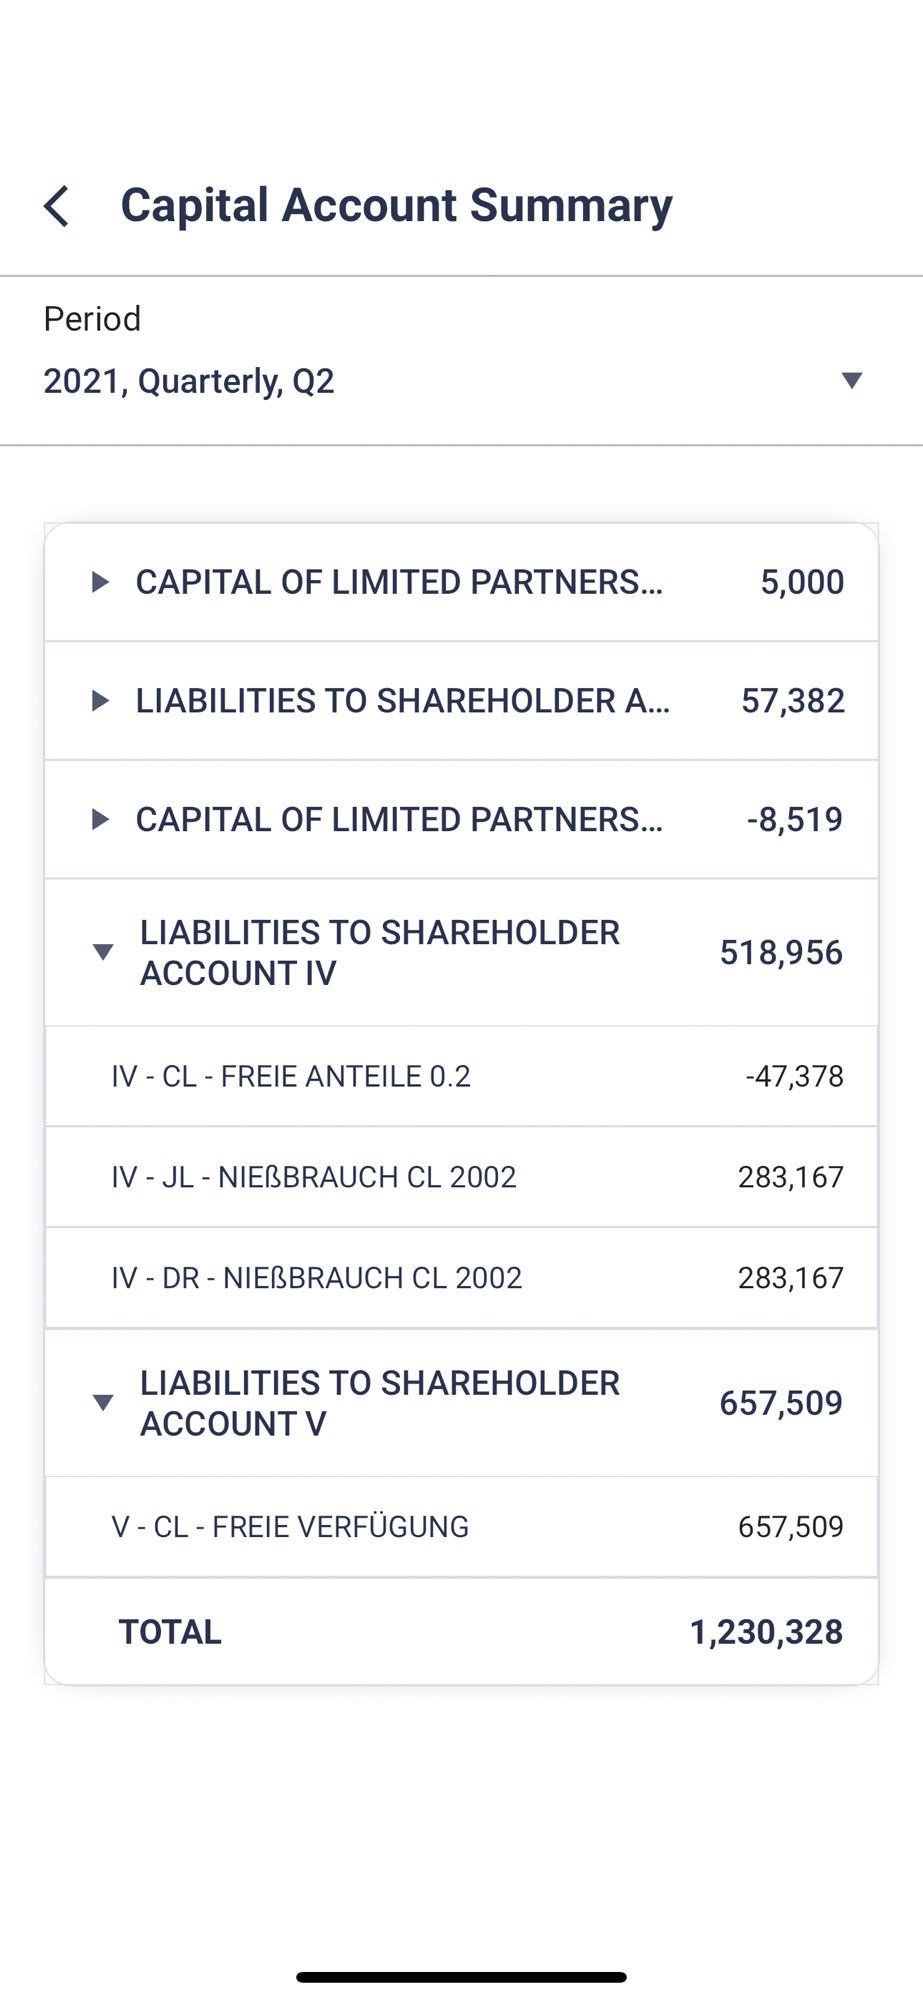The image size is (923, 2000).
Task: Tap the TOTAL row label
Action: pyautogui.click(x=170, y=1632)
